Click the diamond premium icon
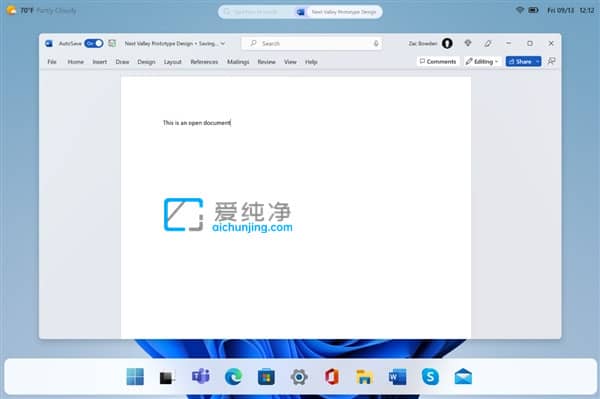 468,43
